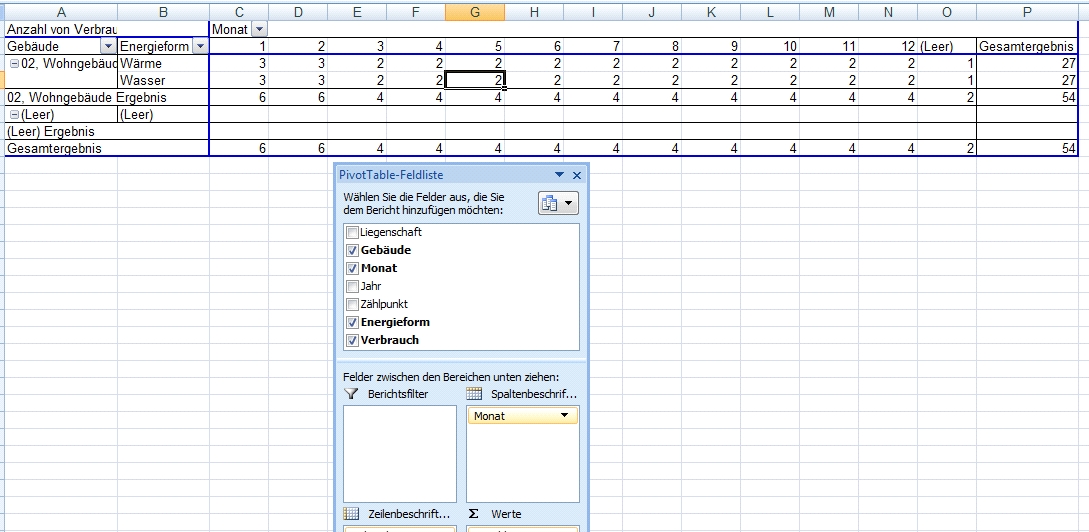Screen dimensions: 1089x532
Task: Open Monat field menu in Spaltenbeschriftungen
Action: point(565,416)
